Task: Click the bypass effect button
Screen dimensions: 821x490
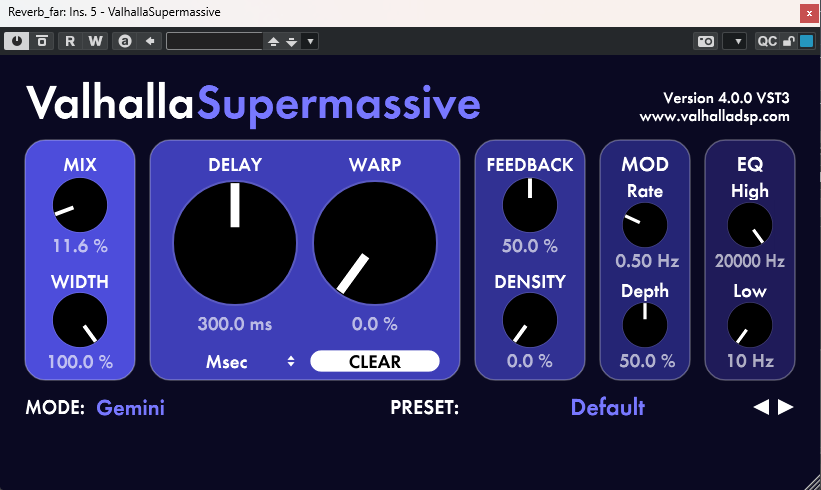Action: pos(42,41)
